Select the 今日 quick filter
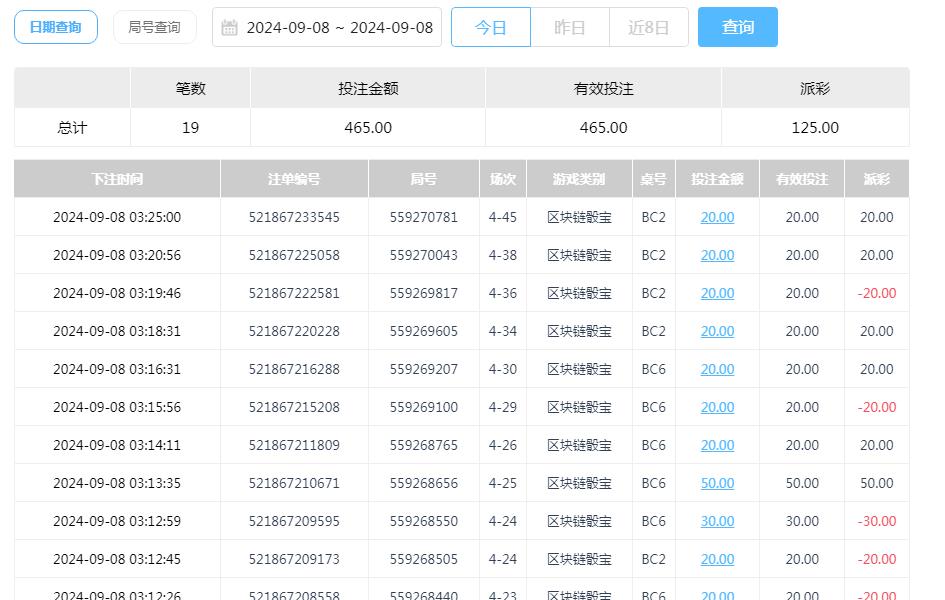945x600 pixels. (490, 27)
